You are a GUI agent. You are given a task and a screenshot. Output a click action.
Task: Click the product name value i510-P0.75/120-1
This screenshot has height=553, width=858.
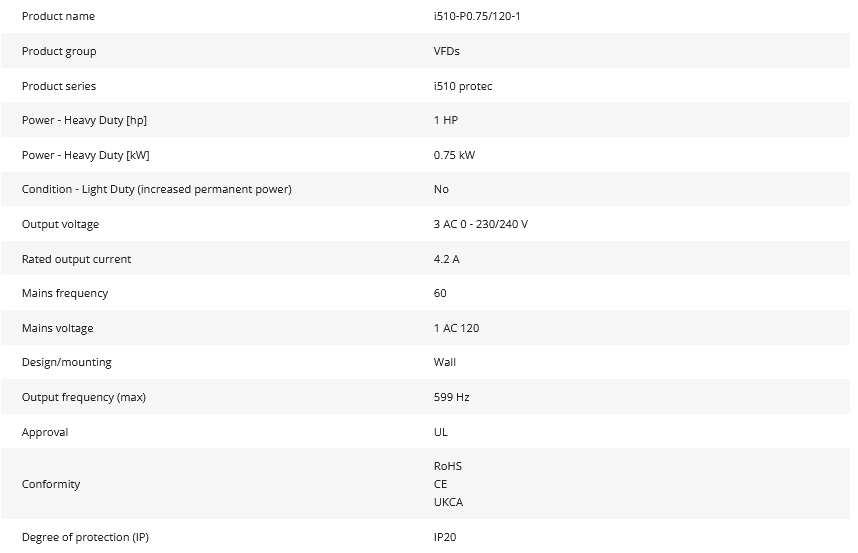tap(477, 17)
